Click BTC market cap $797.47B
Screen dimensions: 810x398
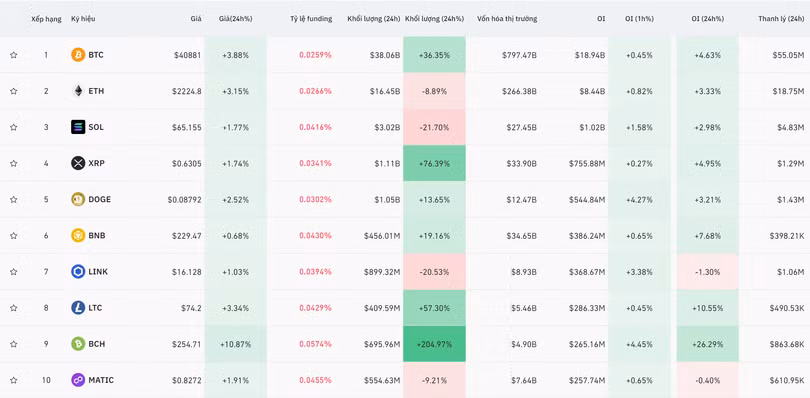[x=519, y=55]
